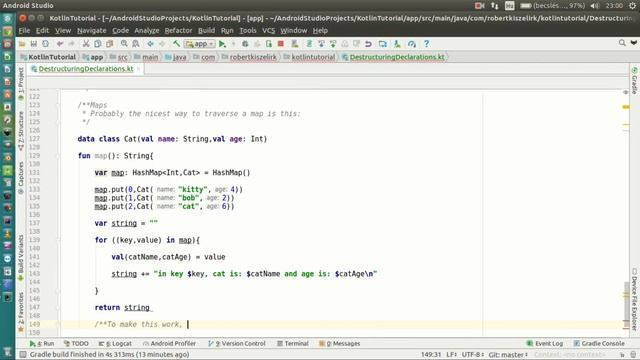Click the Undo arrow toolbar icon

click(60, 44)
